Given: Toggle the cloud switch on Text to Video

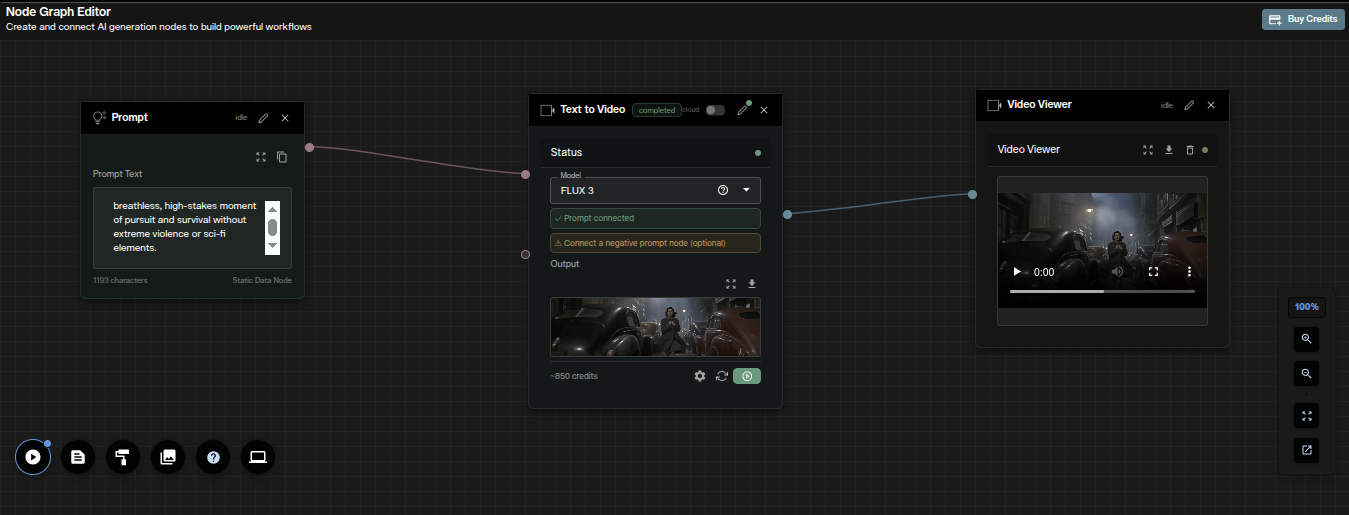Looking at the screenshot, I should [x=714, y=110].
